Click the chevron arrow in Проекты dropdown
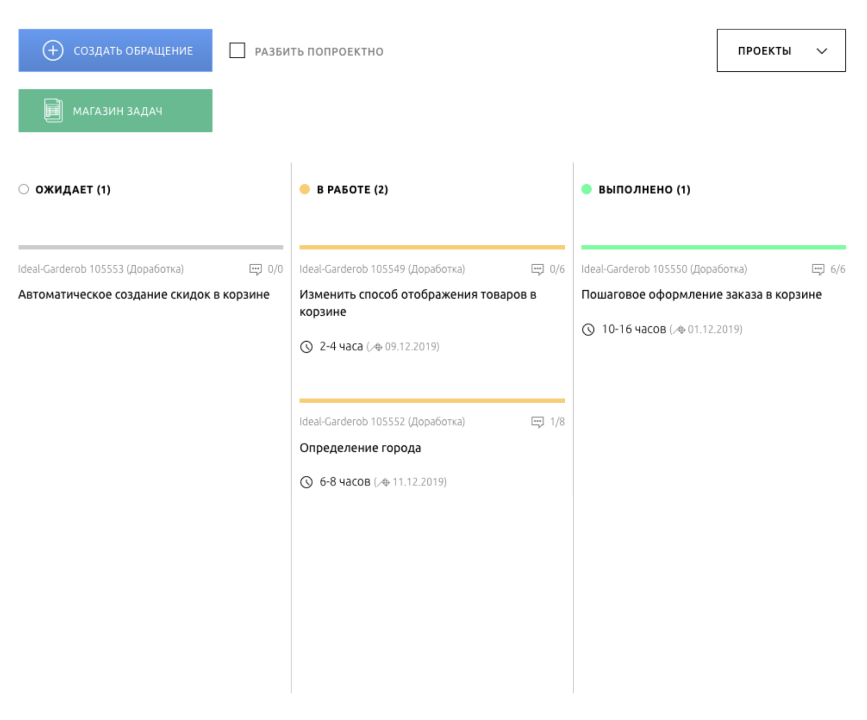 pos(822,51)
